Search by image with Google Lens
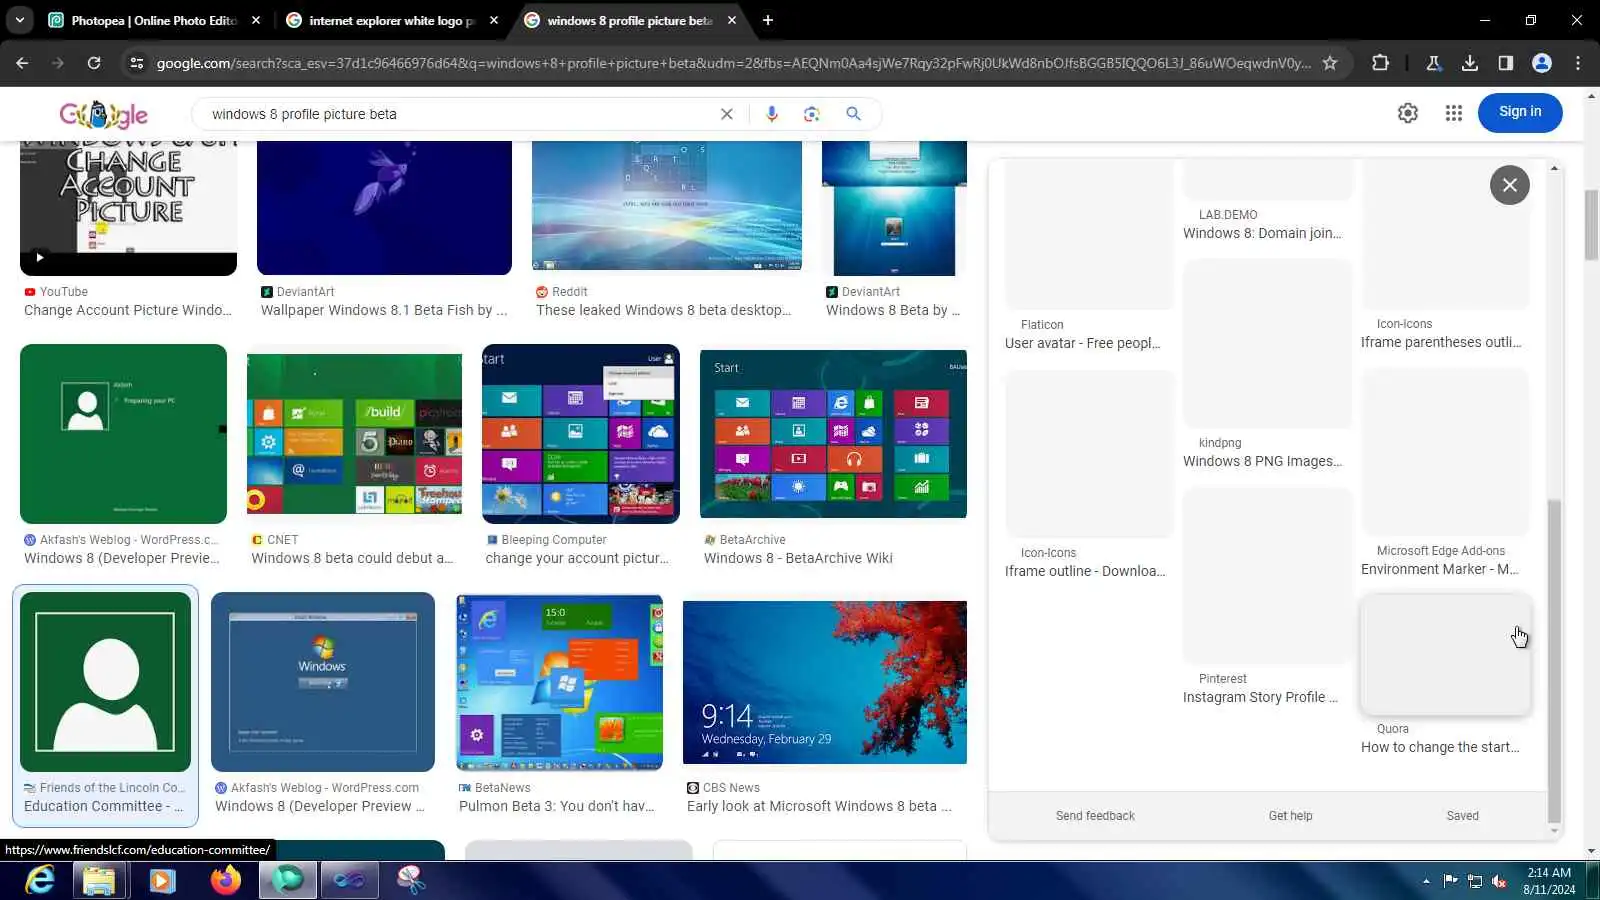The image size is (1600, 900). coord(812,114)
